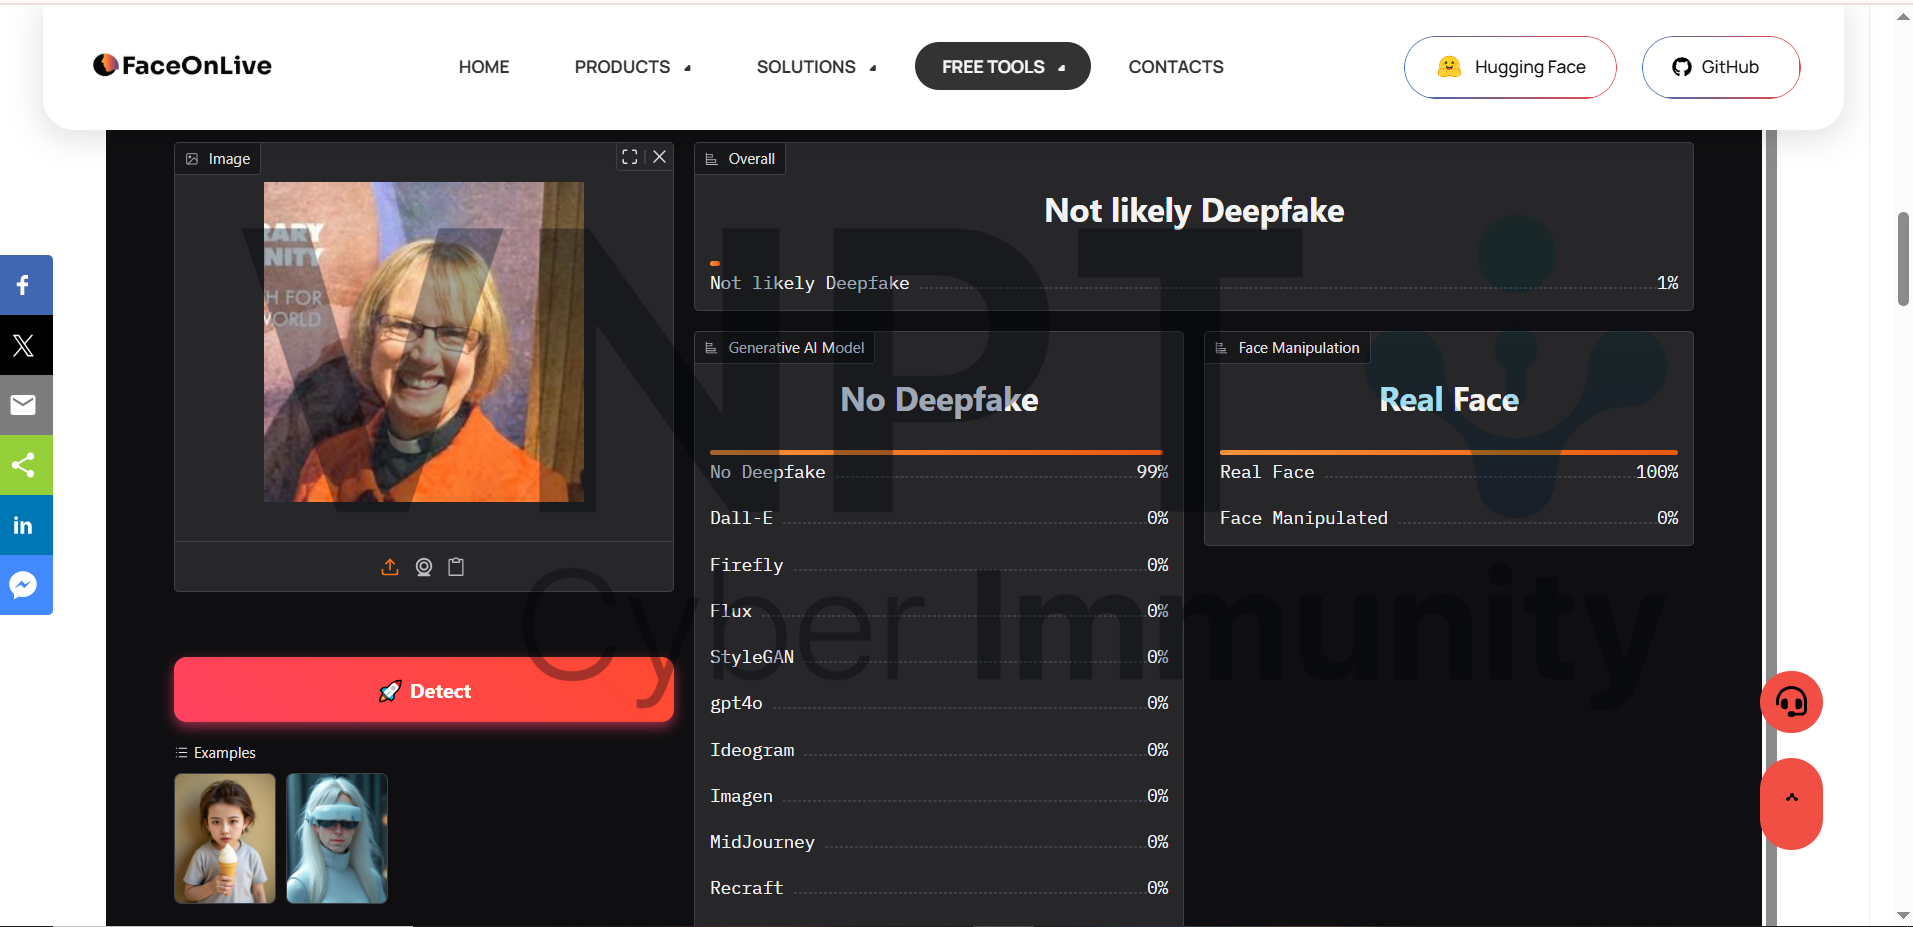Click the Flux result row

[939, 611]
